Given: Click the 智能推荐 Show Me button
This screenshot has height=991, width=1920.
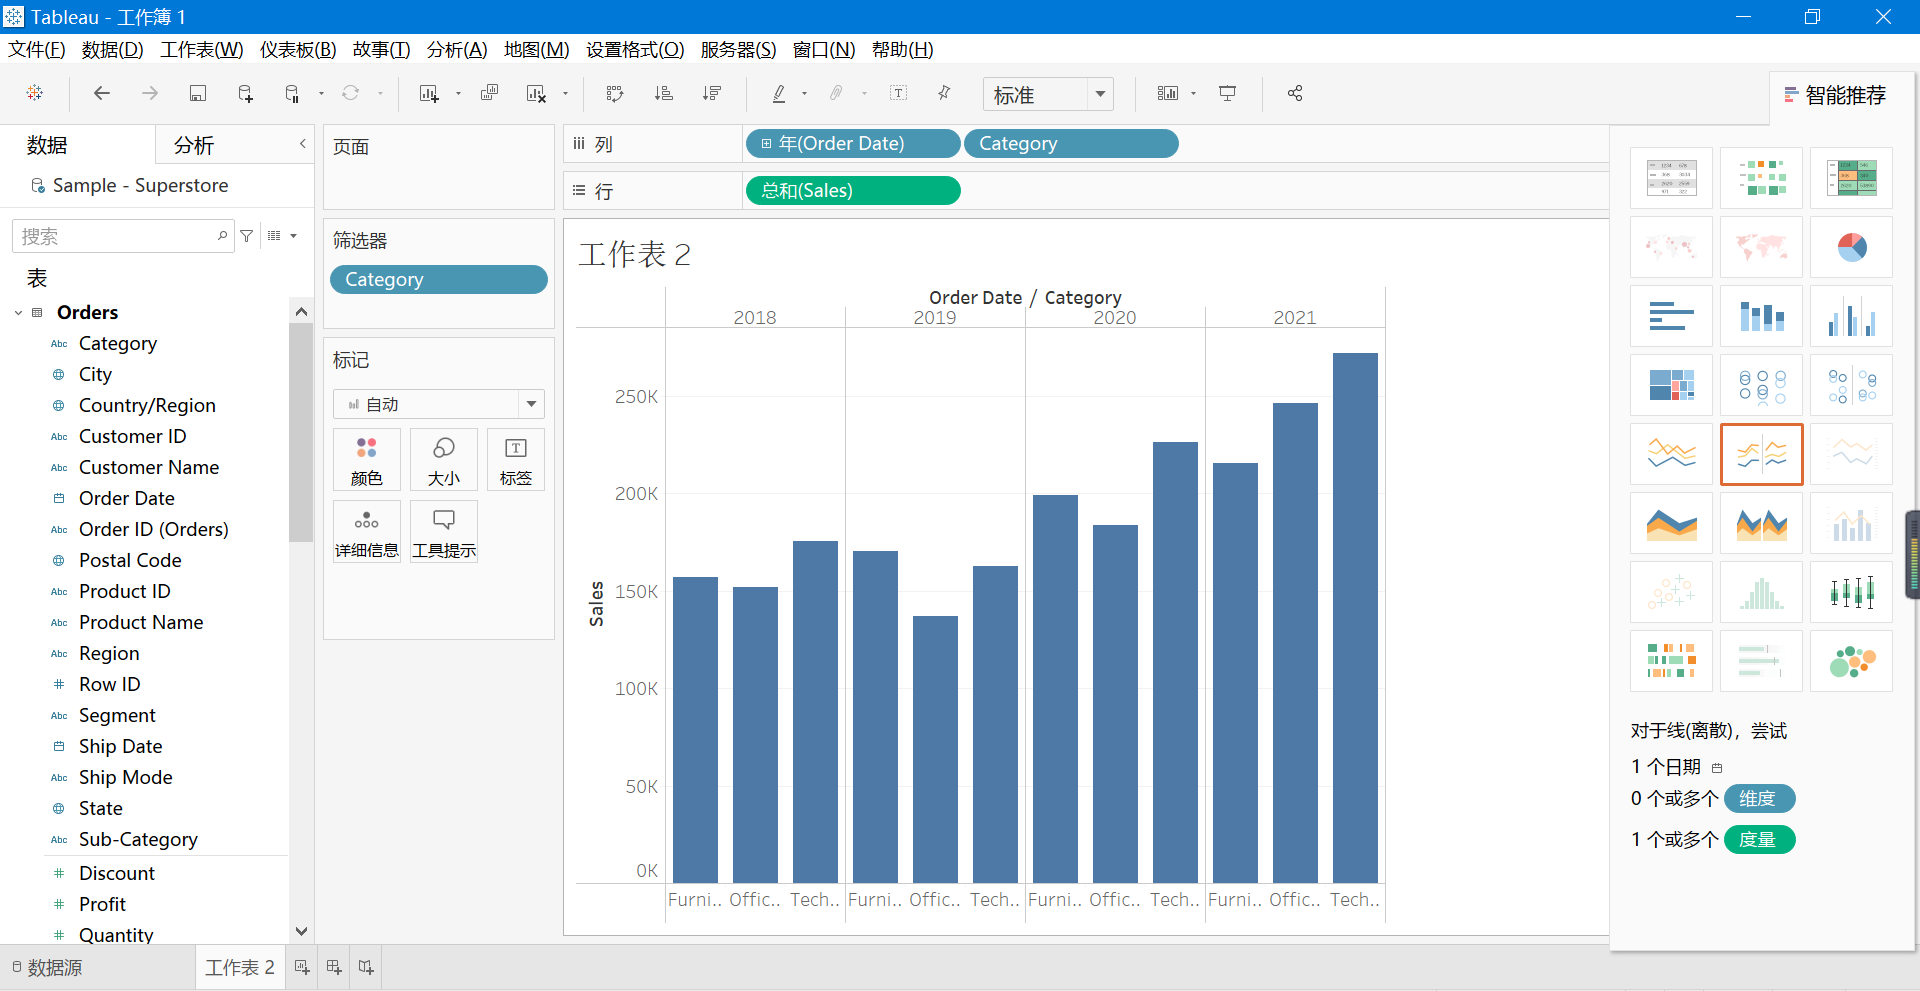Looking at the screenshot, I should [1835, 95].
